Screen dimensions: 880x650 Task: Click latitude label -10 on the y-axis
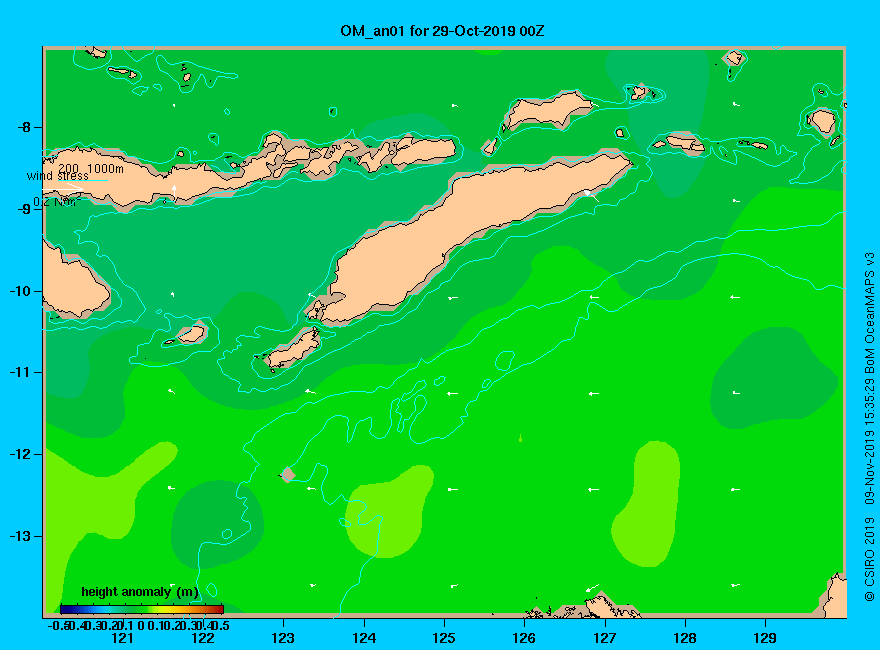(x=19, y=291)
